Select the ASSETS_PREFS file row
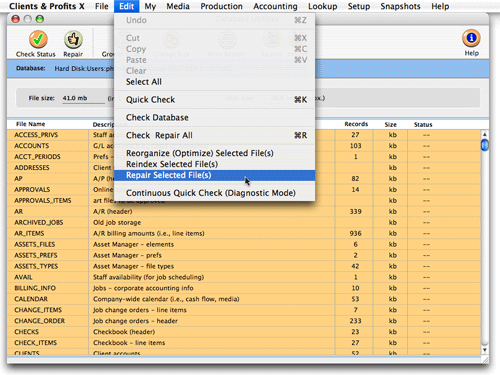 pos(244,255)
